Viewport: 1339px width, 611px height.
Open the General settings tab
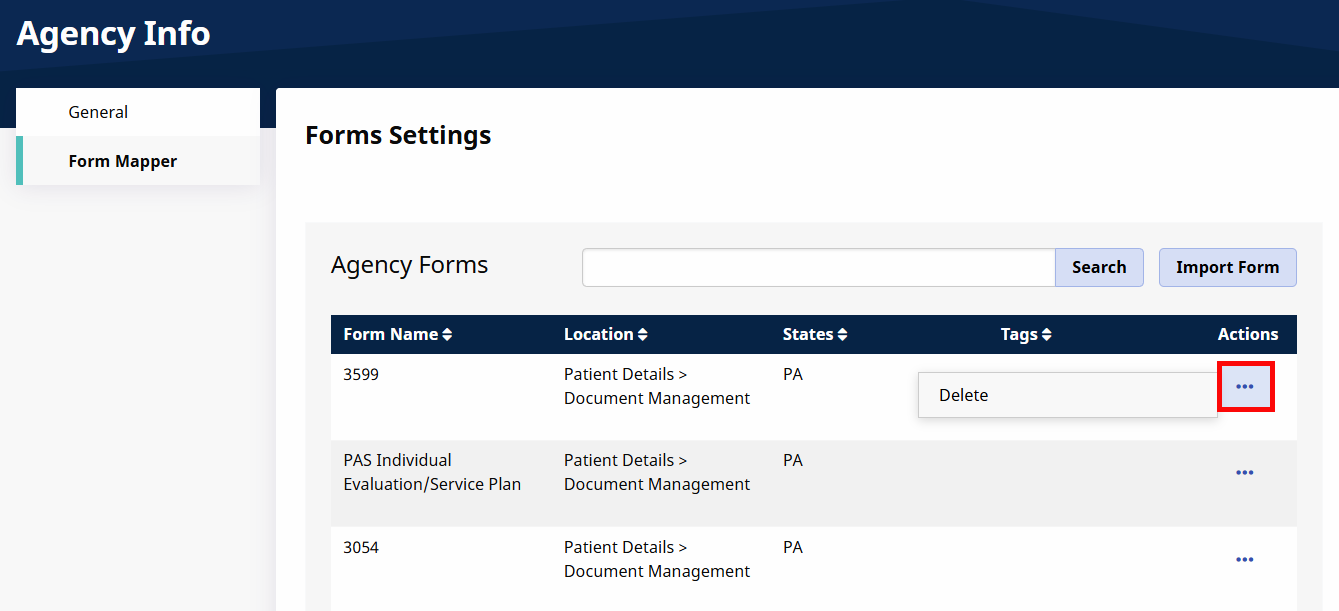98,112
